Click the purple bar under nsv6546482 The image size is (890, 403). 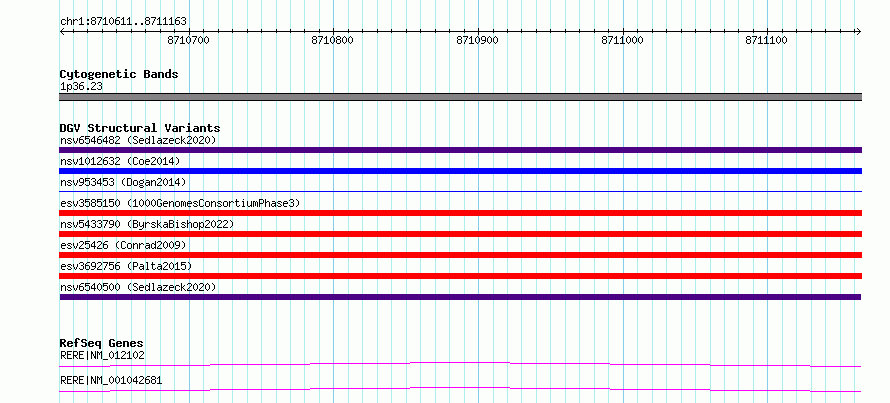point(460,150)
